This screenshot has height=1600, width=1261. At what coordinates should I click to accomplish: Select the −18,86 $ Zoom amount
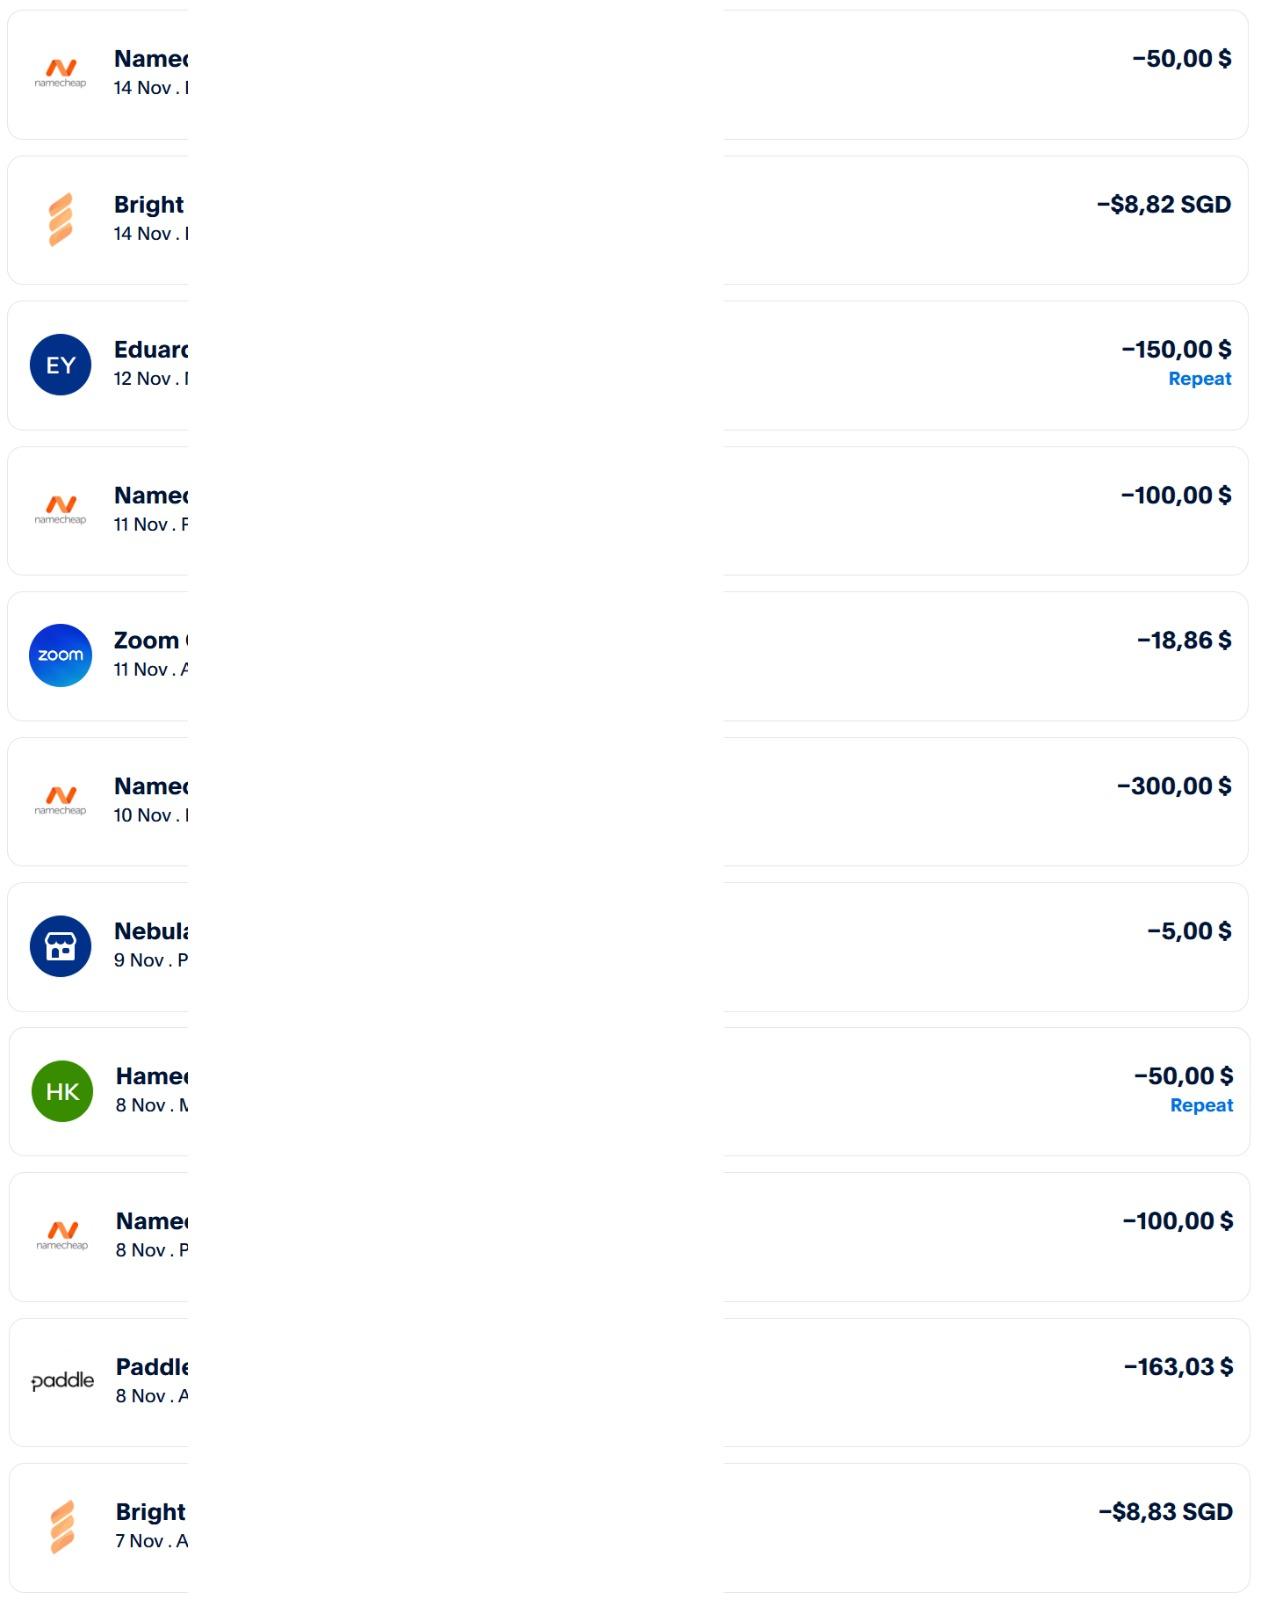1183,640
